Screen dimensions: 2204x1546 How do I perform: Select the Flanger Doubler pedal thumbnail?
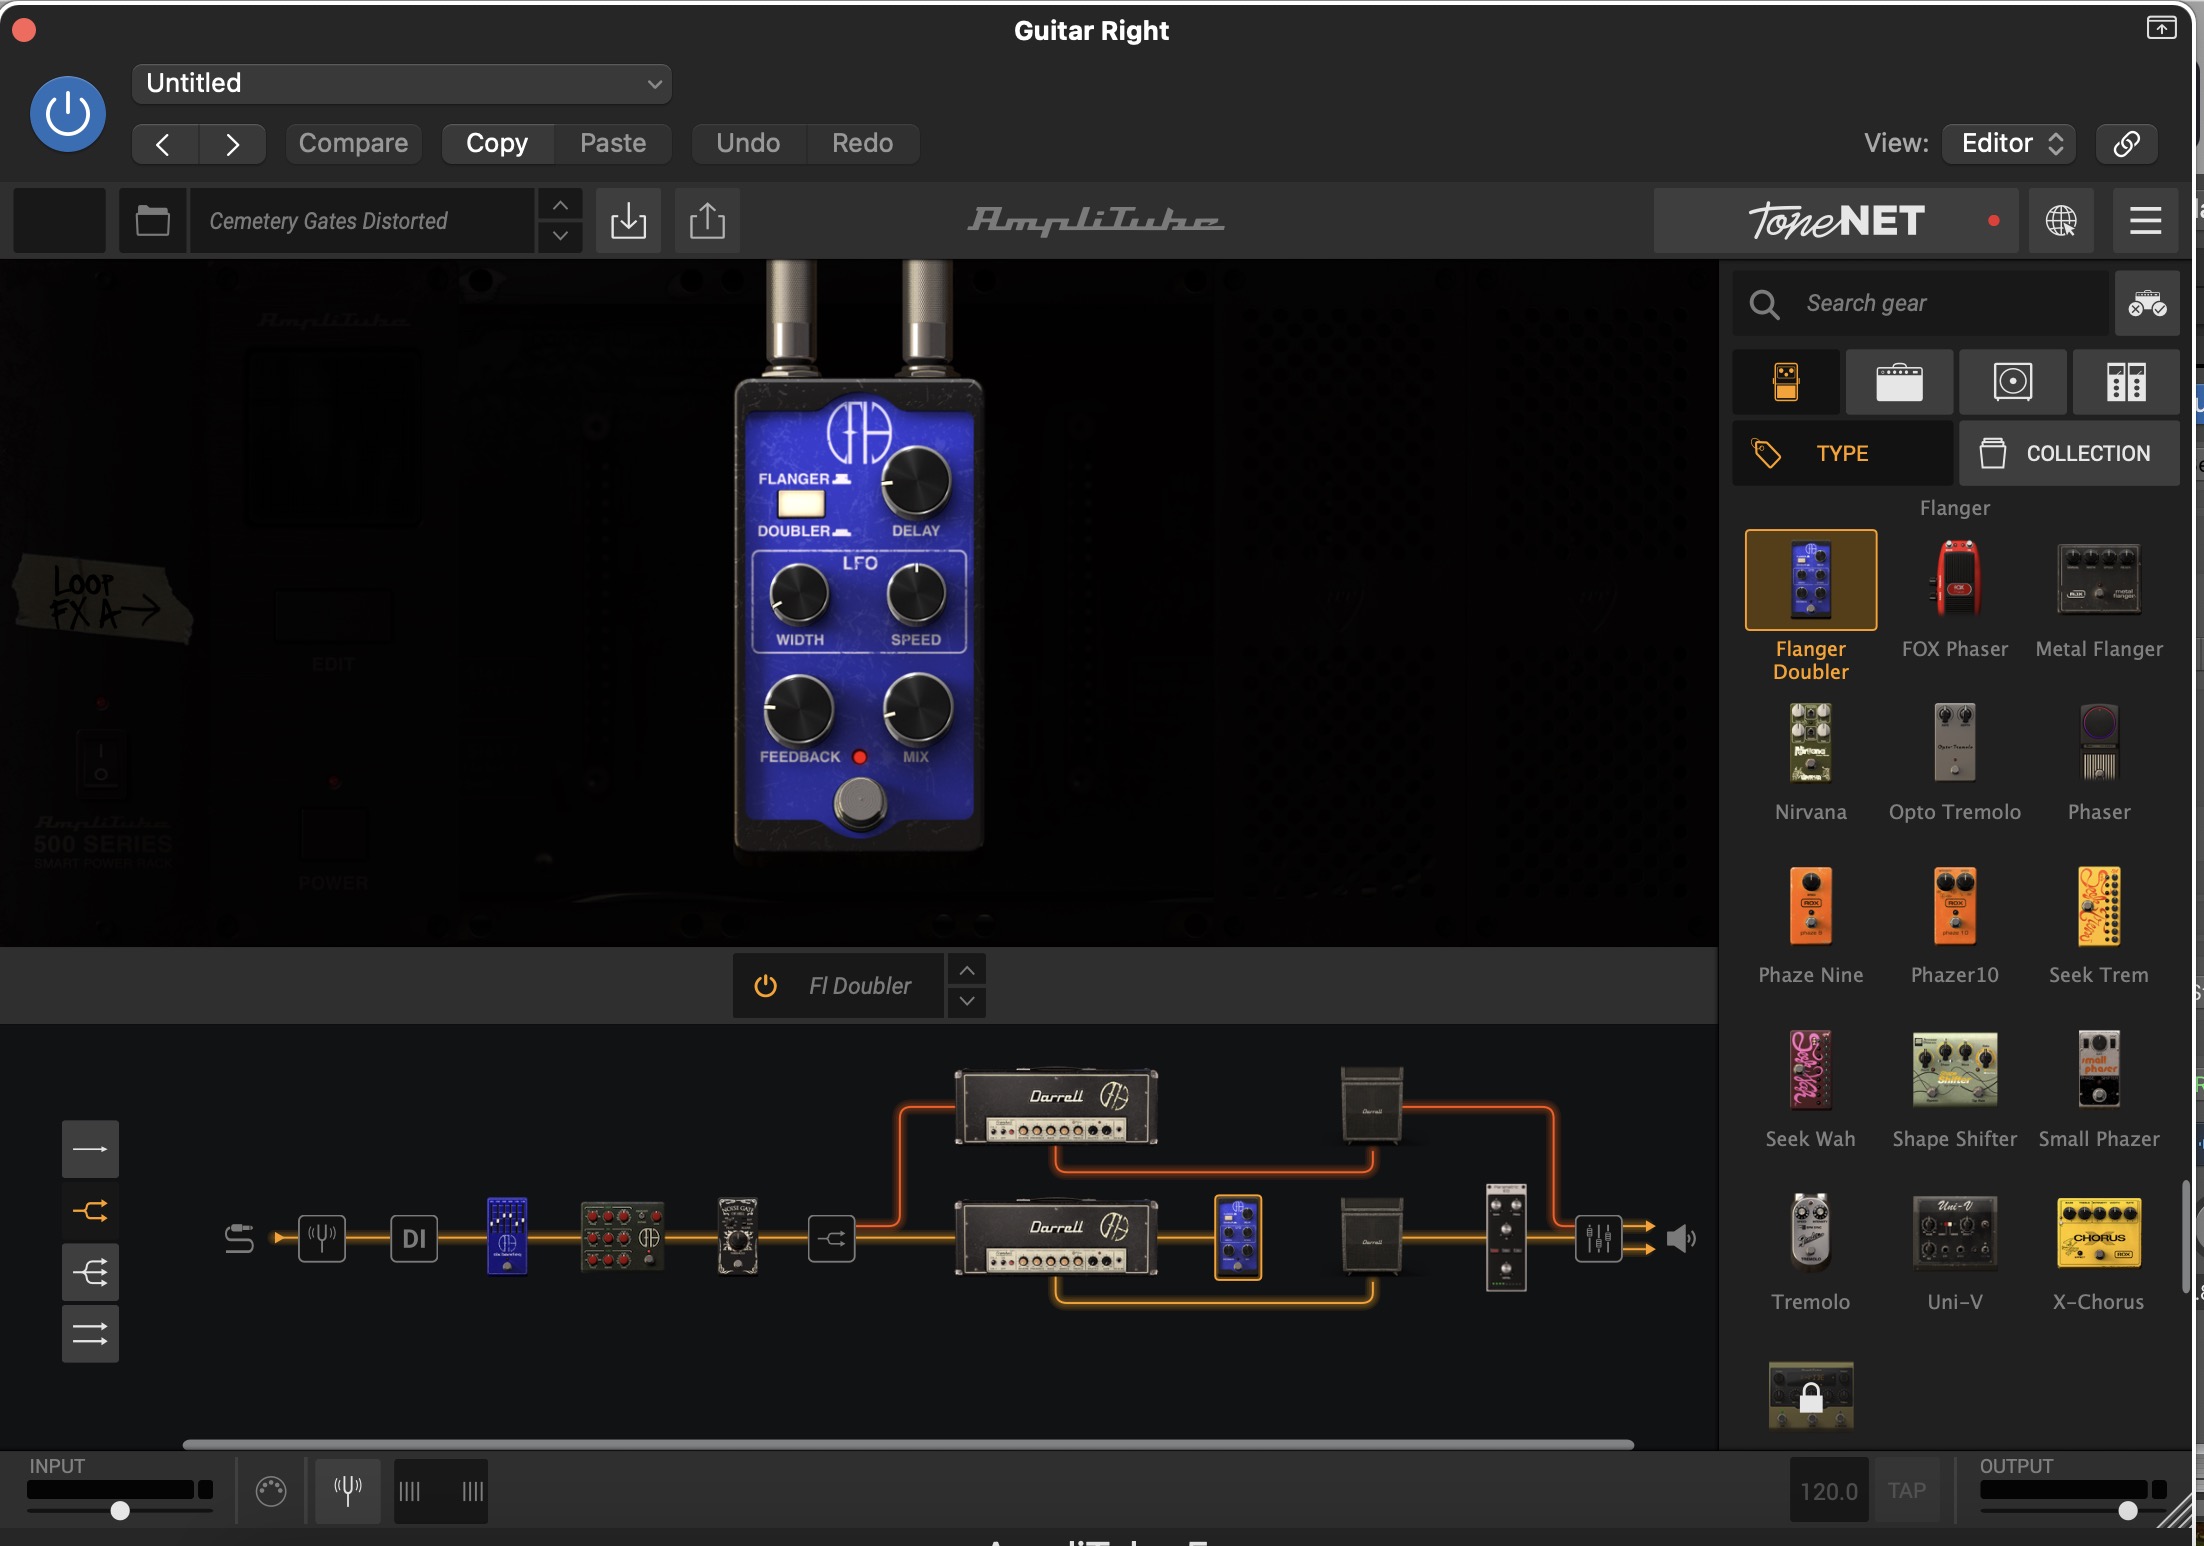(x=1811, y=580)
